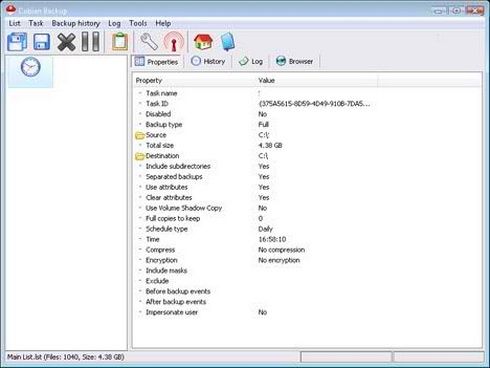Select the Destination property label
The image size is (490, 368).
tap(162, 156)
